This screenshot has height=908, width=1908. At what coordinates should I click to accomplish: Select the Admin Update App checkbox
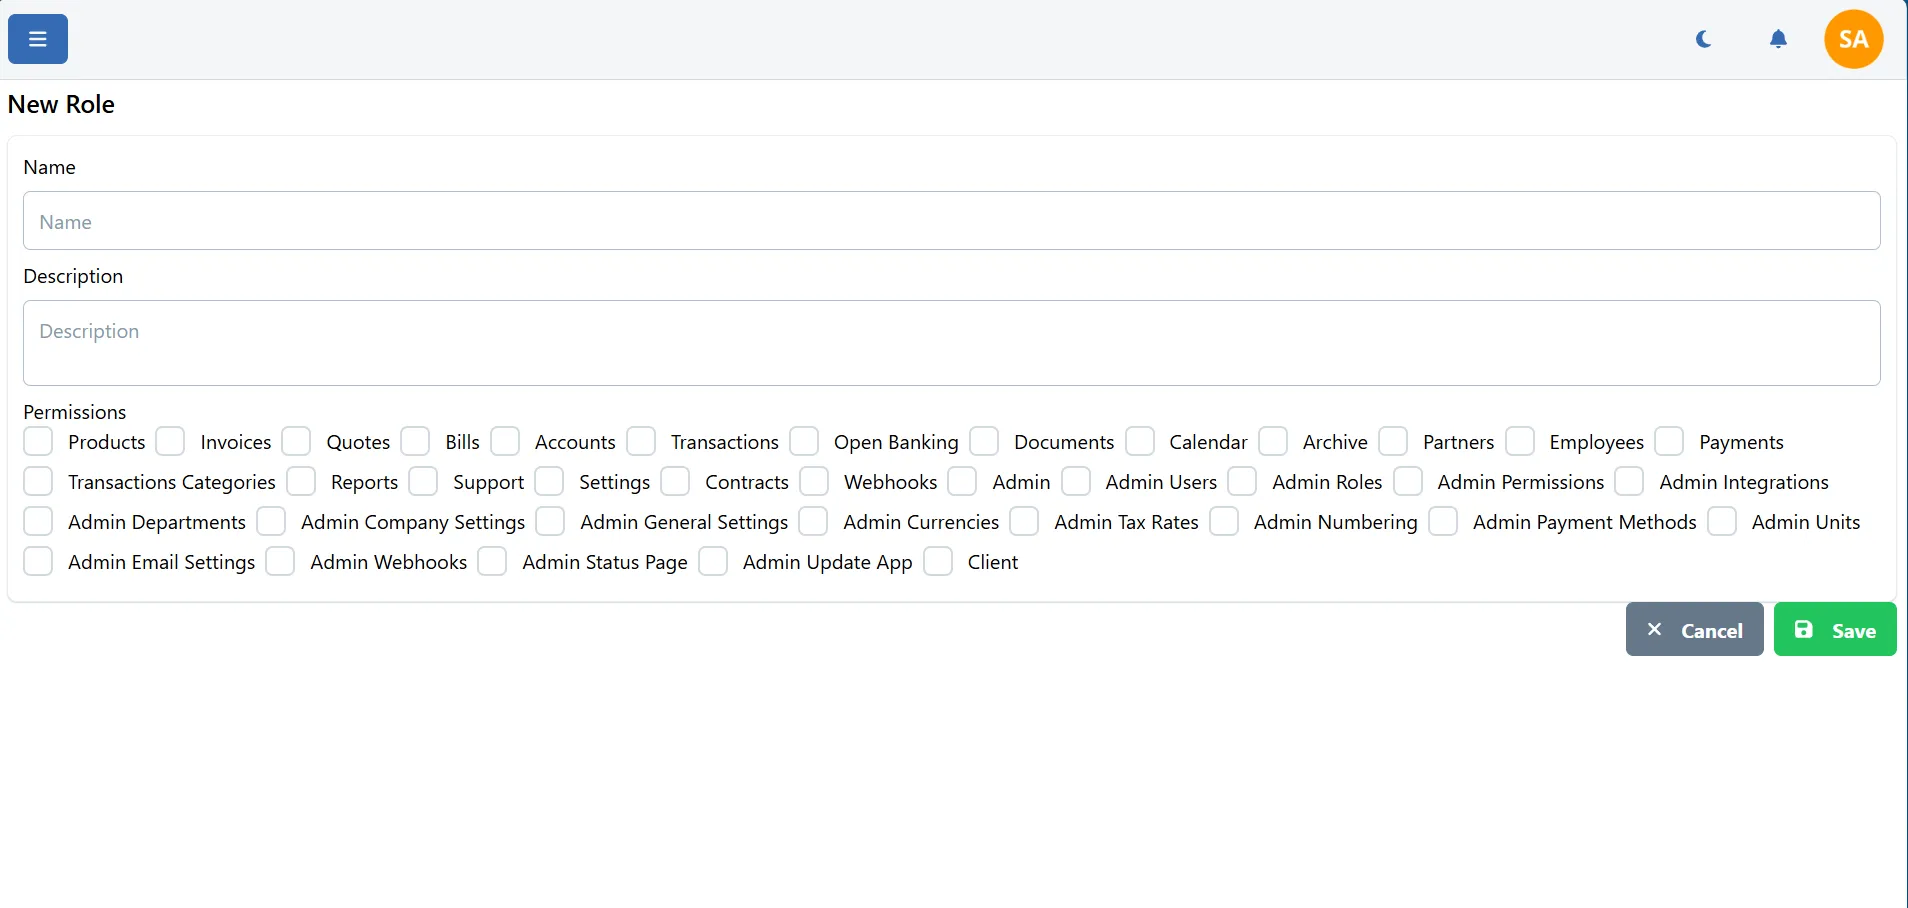[713, 561]
